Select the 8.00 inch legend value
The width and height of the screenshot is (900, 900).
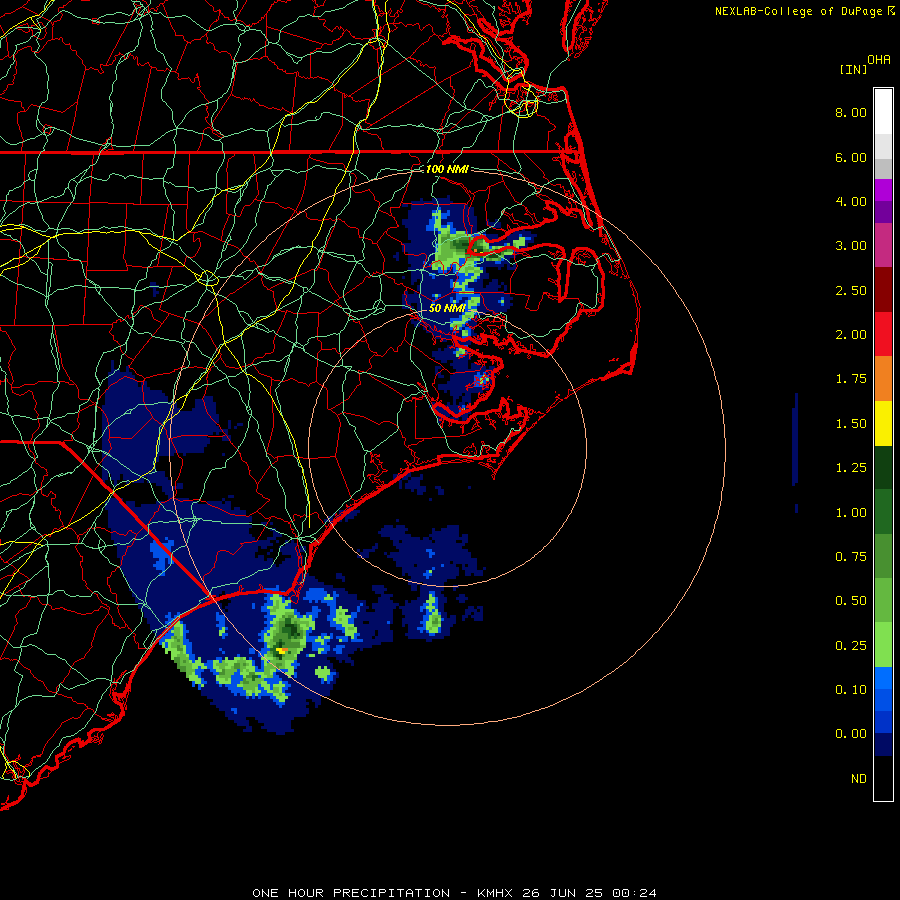coord(851,112)
